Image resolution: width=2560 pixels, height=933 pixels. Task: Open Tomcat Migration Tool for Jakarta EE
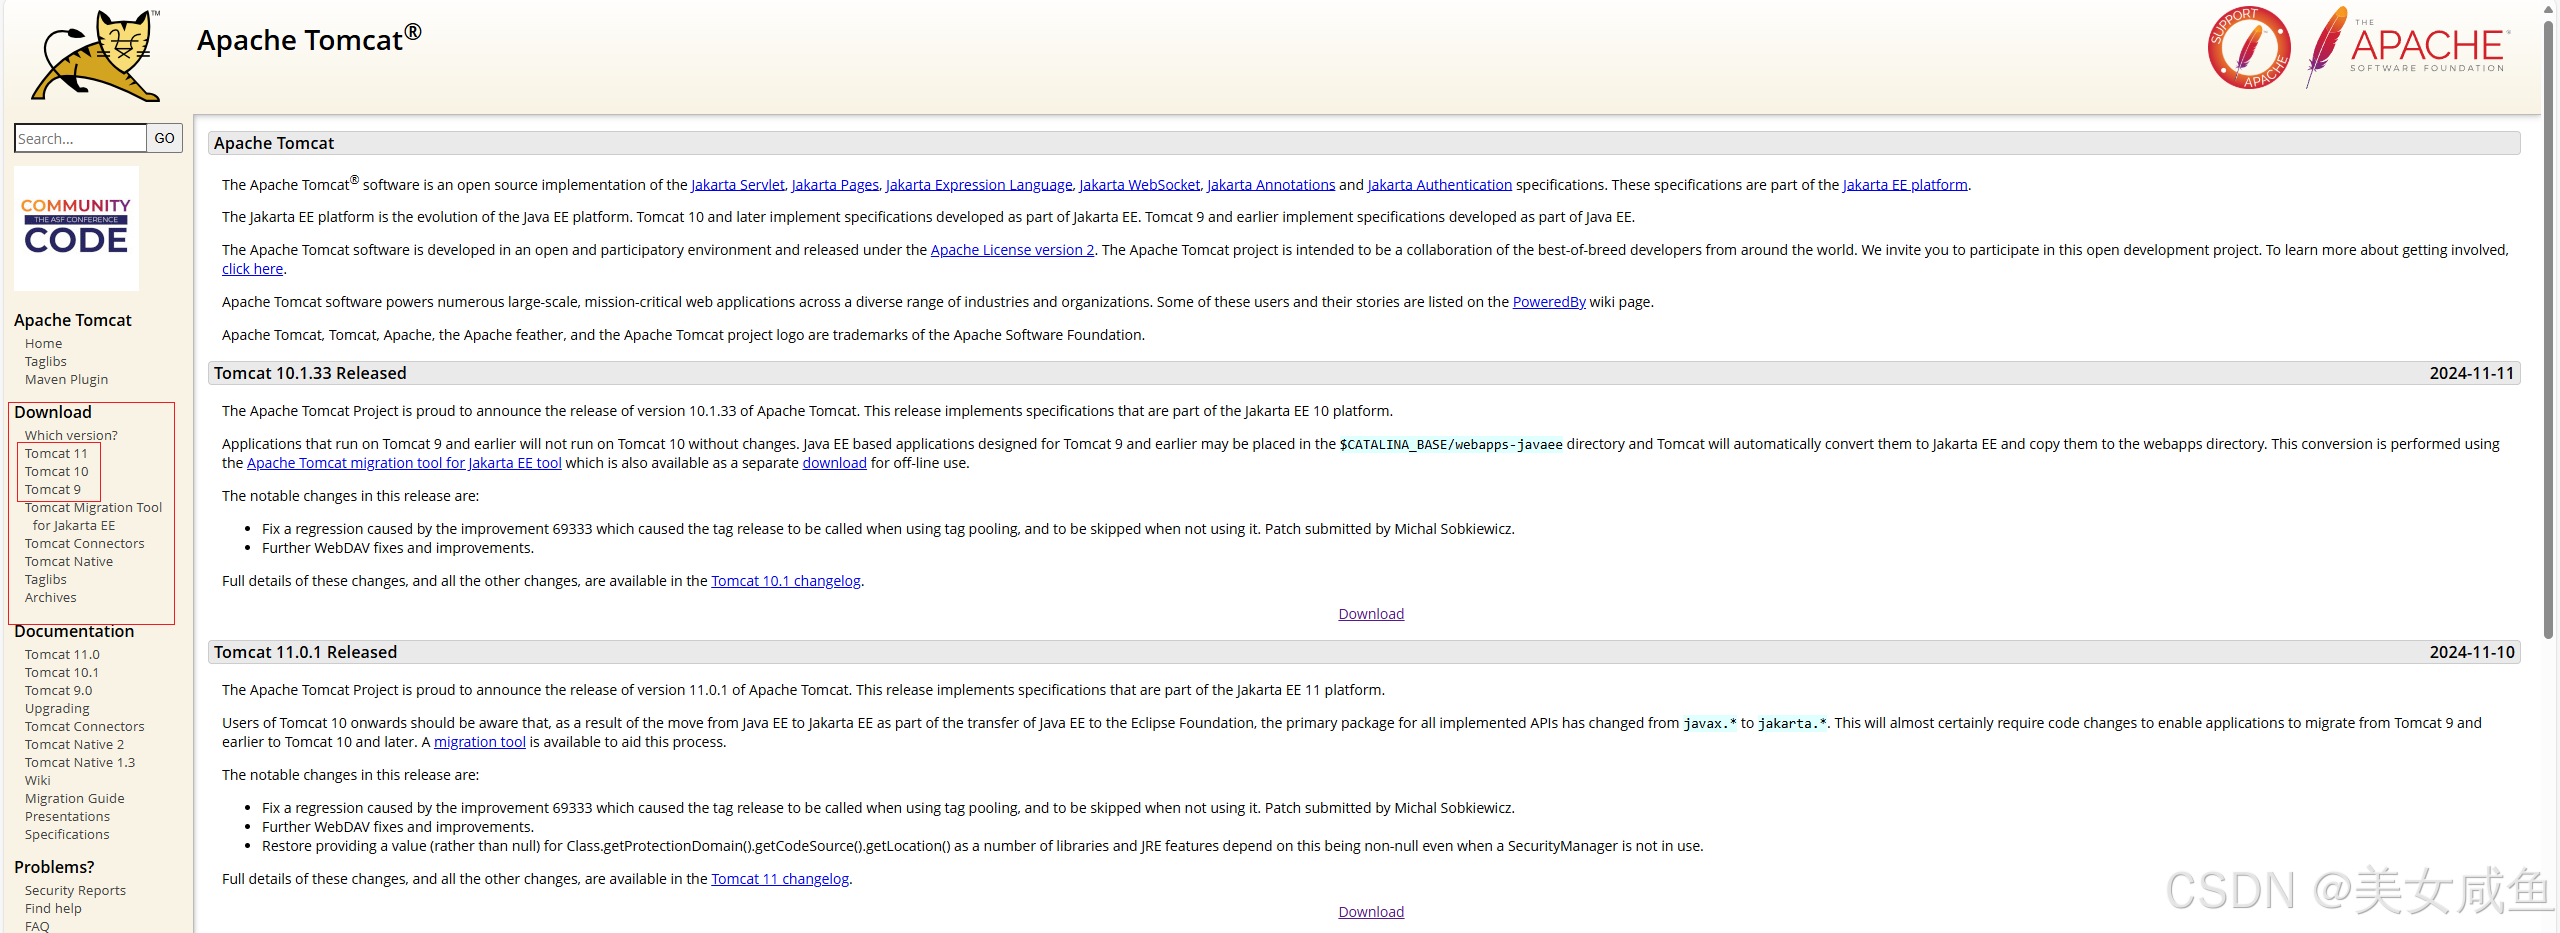click(93, 516)
